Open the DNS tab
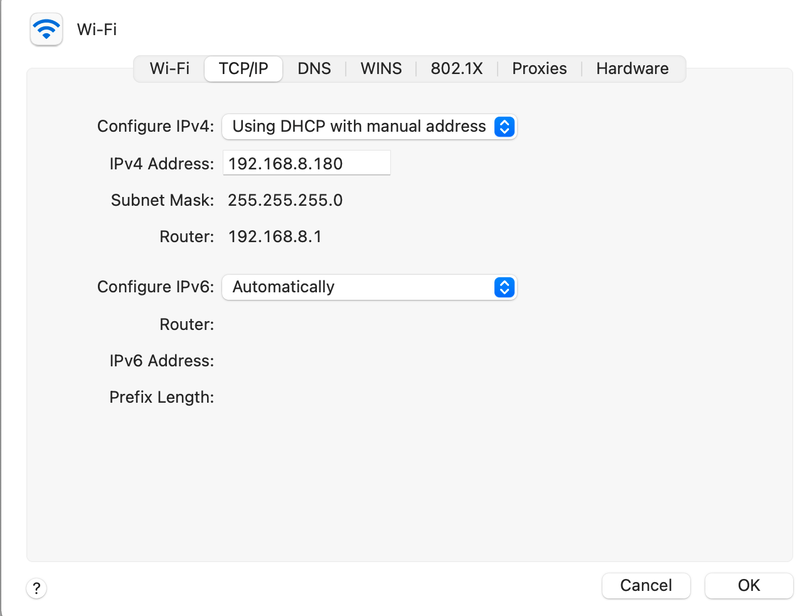The width and height of the screenshot is (812, 616). (x=314, y=69)
